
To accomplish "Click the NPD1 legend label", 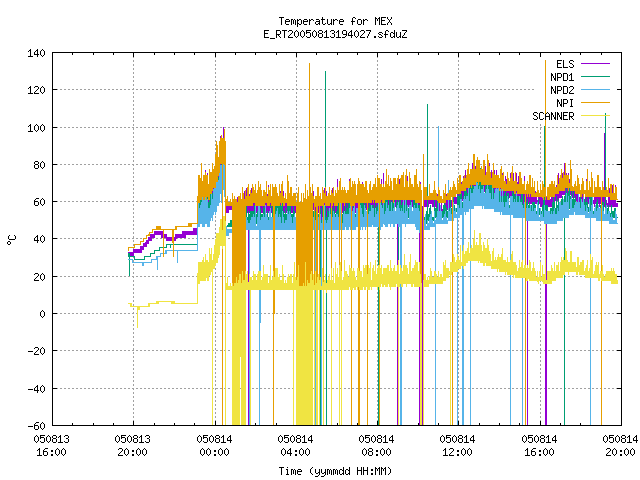I will (562, 77).
